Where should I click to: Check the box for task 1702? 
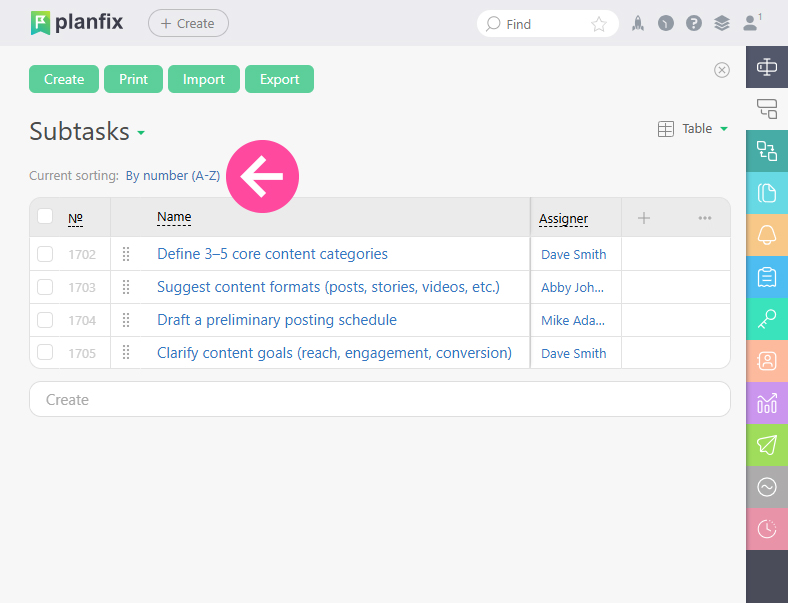45,254
